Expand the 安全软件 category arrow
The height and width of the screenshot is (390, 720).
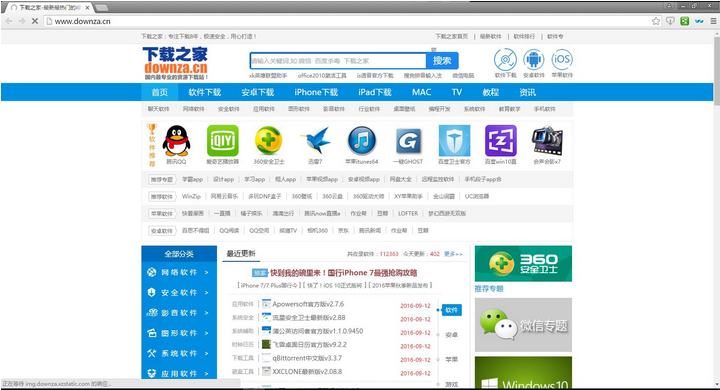click(206, 293)
